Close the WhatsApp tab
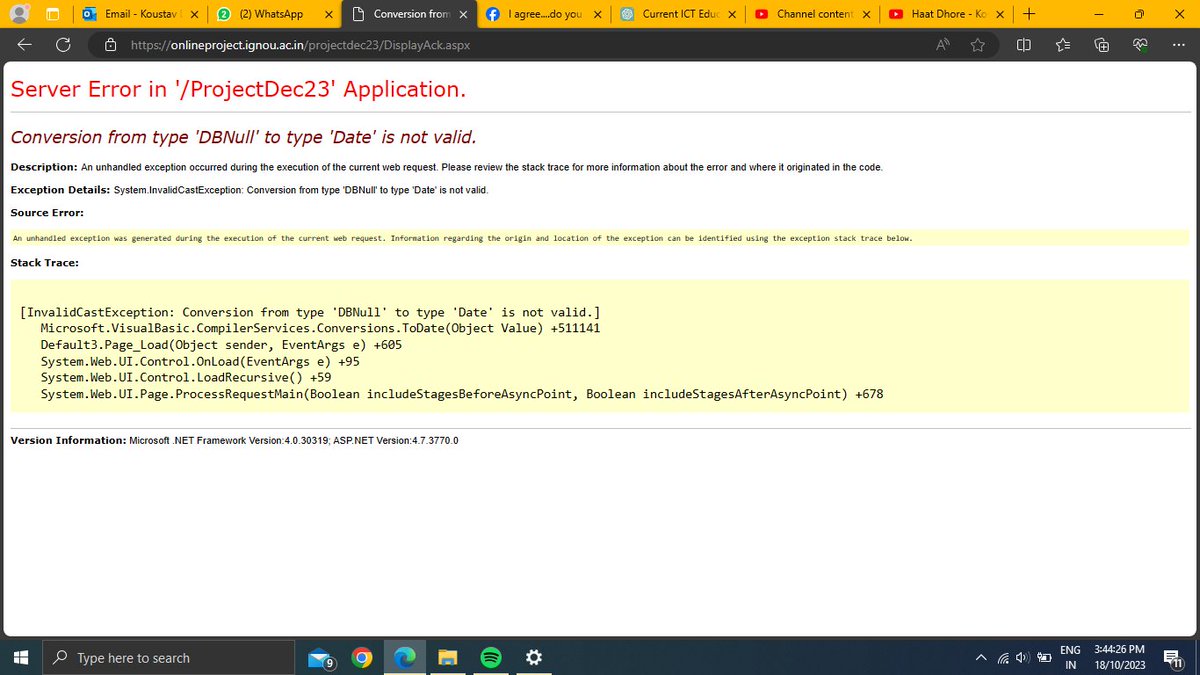Image resolution: width=1200 pixels, height=675 pixels. (x=327, y=14)
